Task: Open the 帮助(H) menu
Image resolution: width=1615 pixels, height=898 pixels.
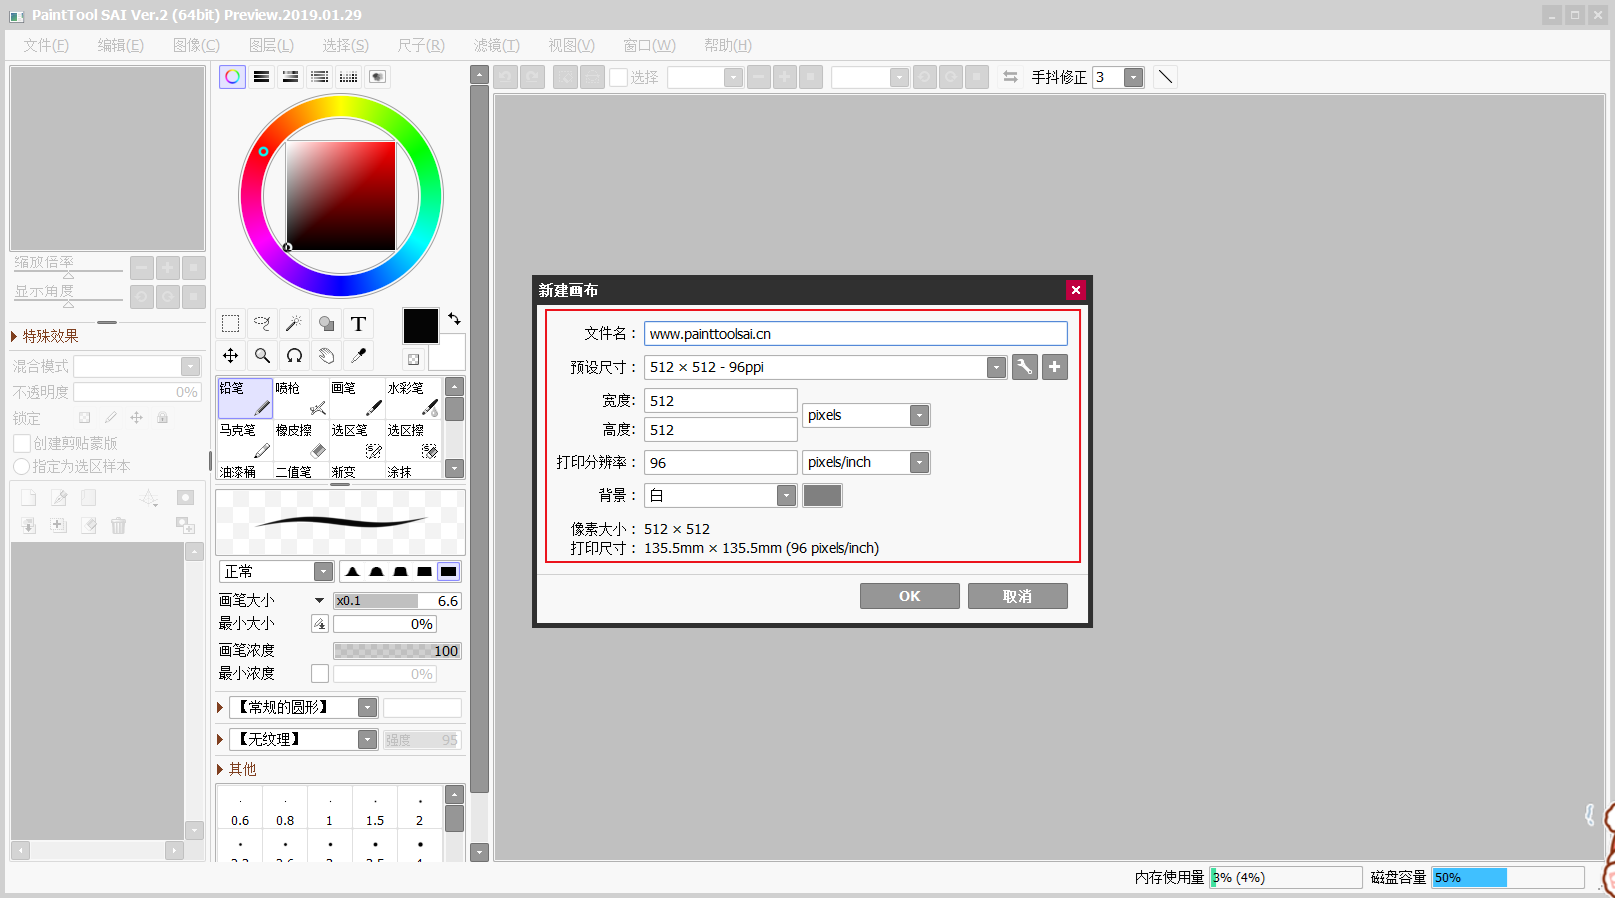Action: [728, 45]
